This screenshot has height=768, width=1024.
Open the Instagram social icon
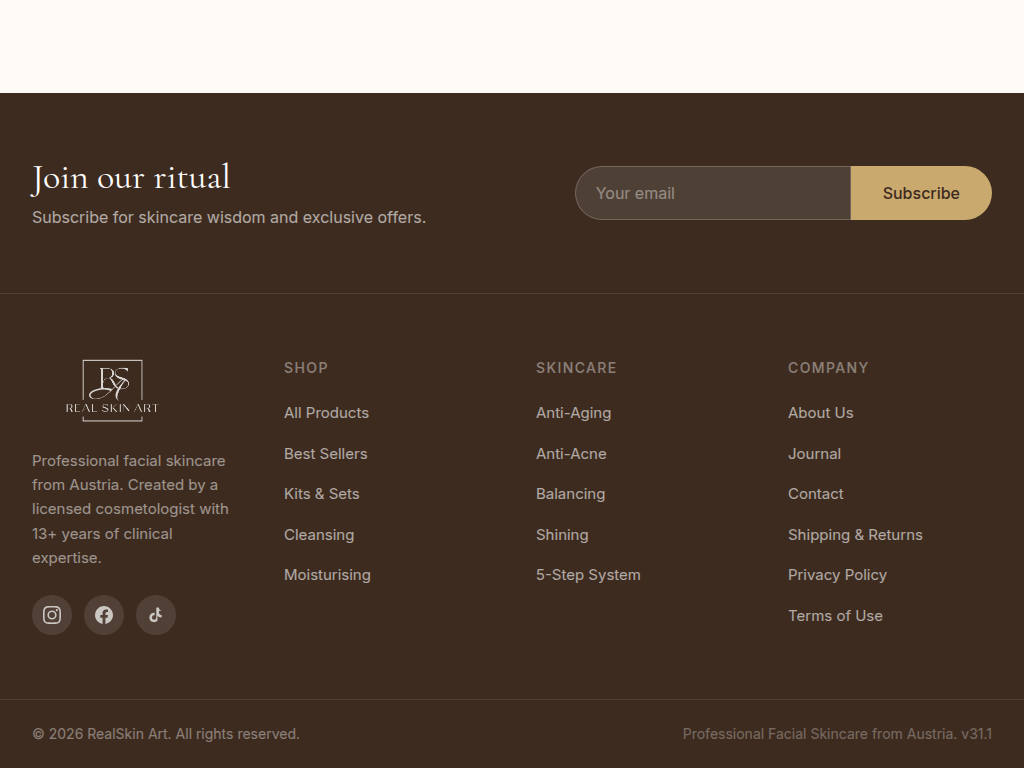pyautogui.click(x=52, y=615)
